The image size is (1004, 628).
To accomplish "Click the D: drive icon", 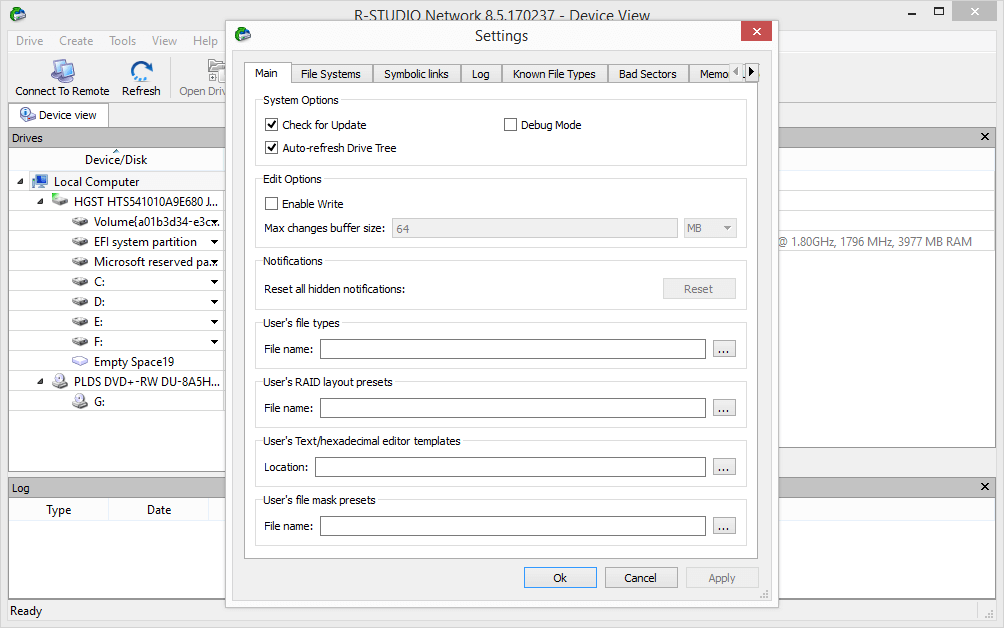I will click(80, 301).
